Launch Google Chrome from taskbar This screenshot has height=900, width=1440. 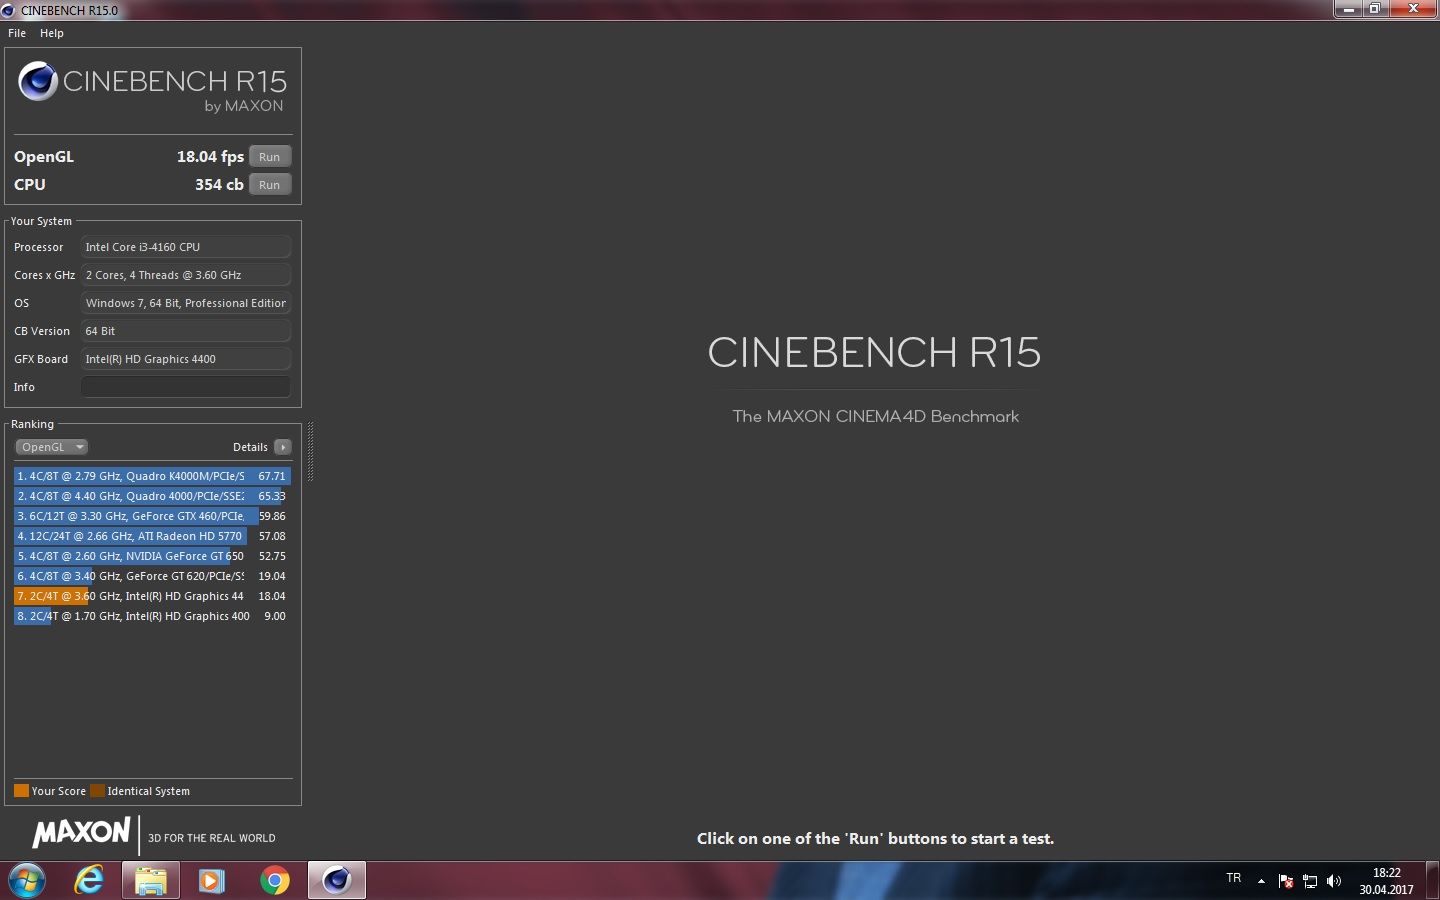[x=274, y=881]
